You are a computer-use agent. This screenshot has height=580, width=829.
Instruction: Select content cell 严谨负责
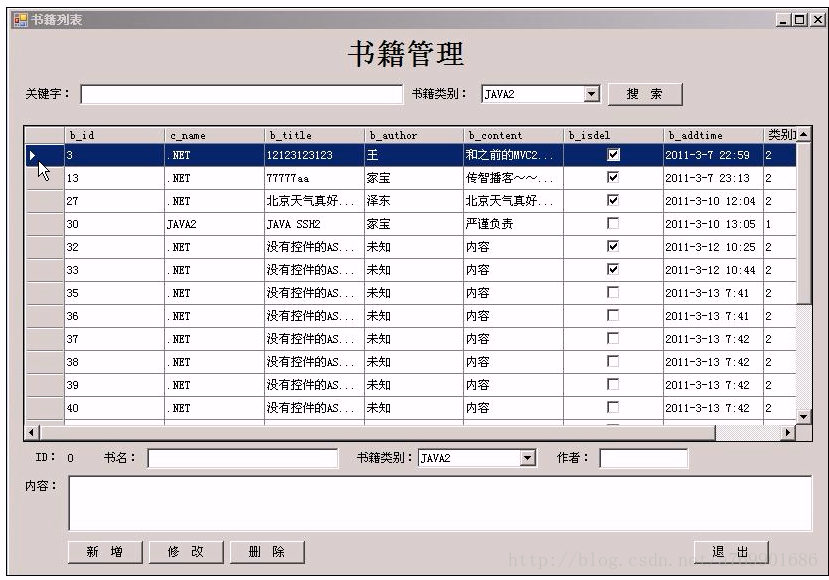pyautogui.click(x=513, y=224)
